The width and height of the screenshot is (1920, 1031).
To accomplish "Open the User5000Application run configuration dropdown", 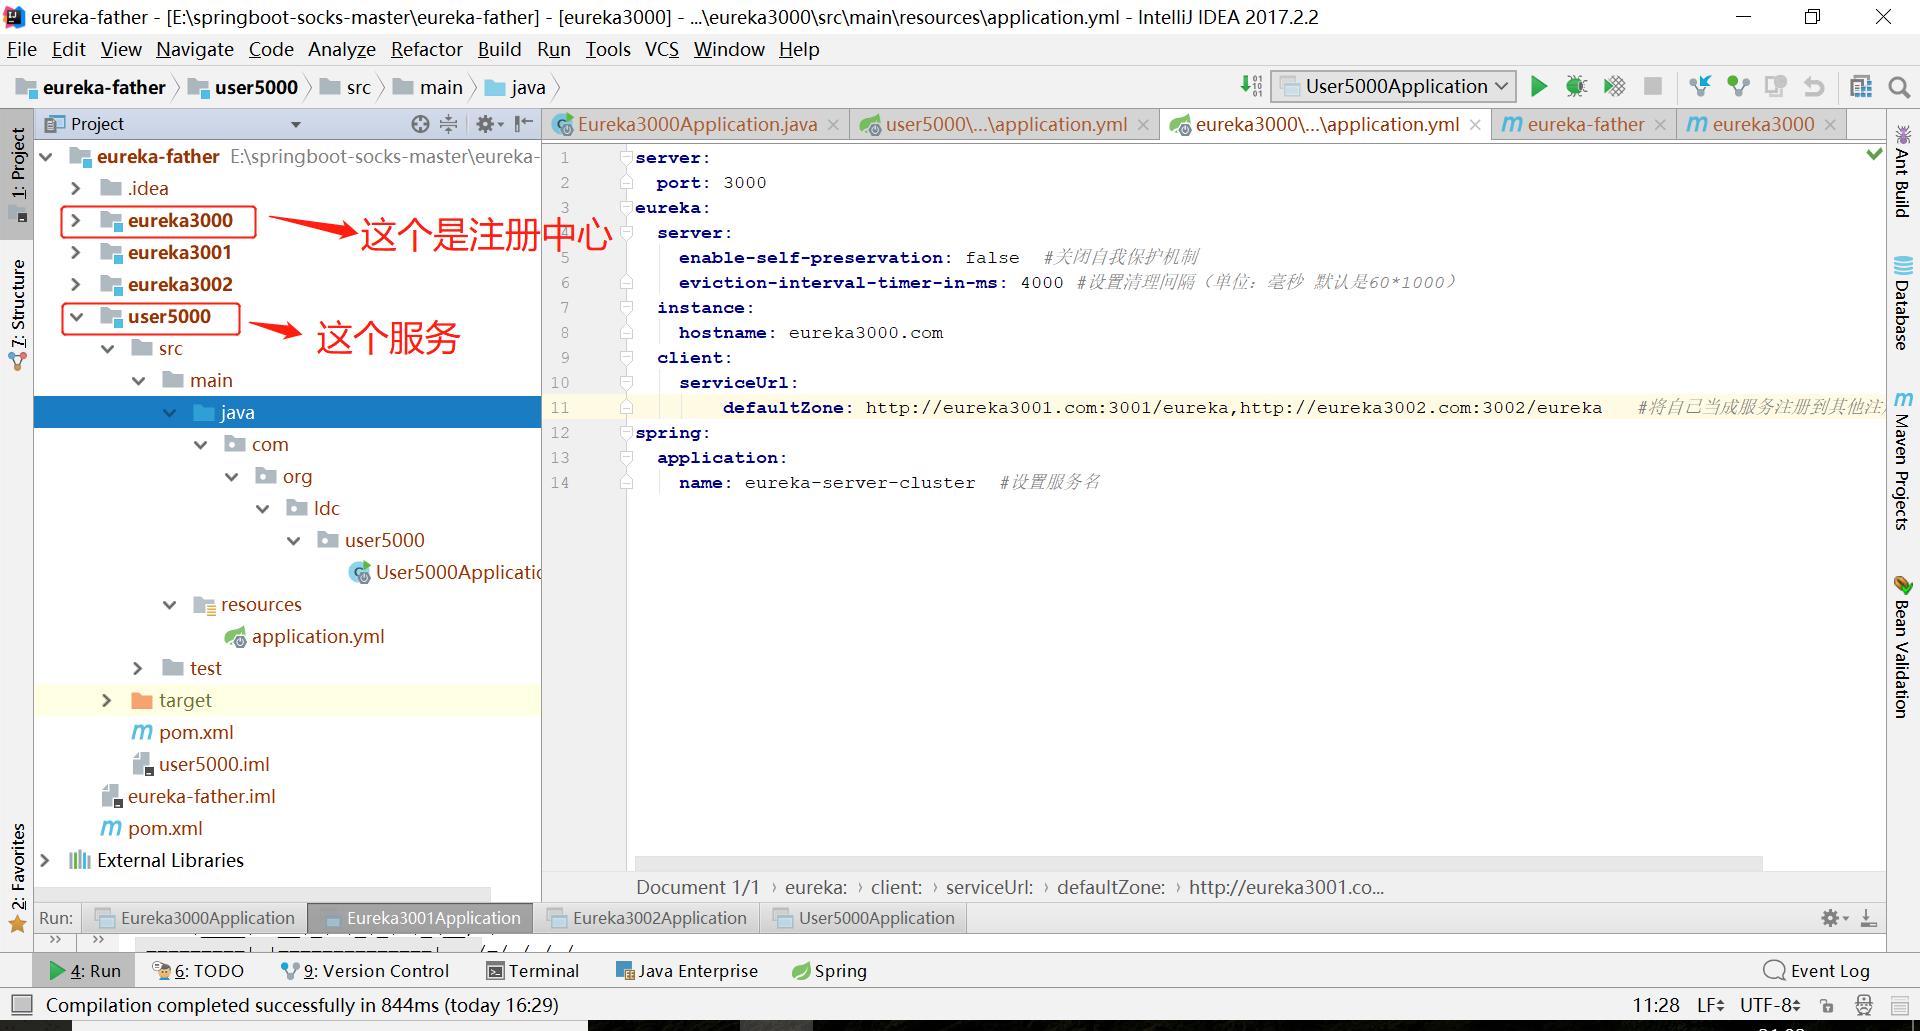I will tap(1393, 87).
